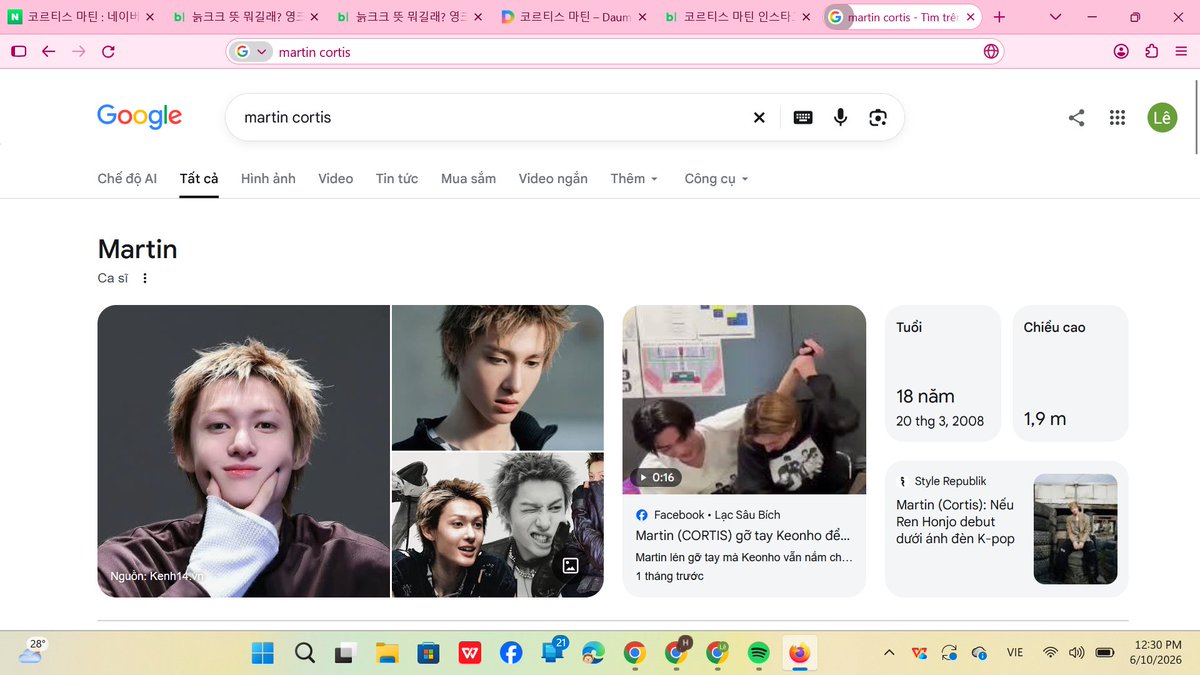Screen dimensions: 1200x675
Task: Open the browser profile account icon
Action: click(x=1121, y=52)
